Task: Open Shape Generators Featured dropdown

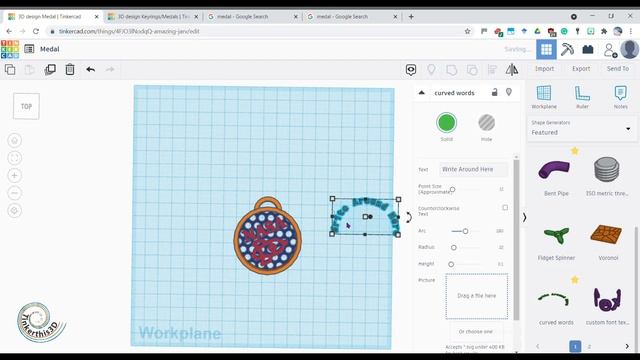Action: click(581, 129)
